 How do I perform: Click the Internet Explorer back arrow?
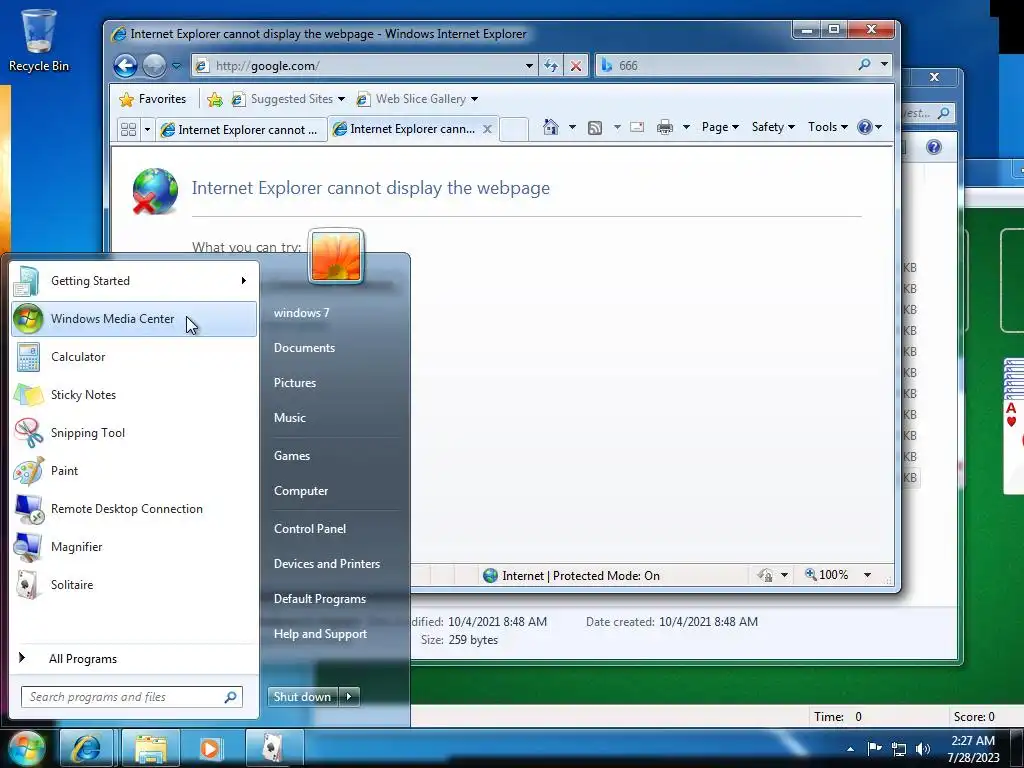(125, 65)
